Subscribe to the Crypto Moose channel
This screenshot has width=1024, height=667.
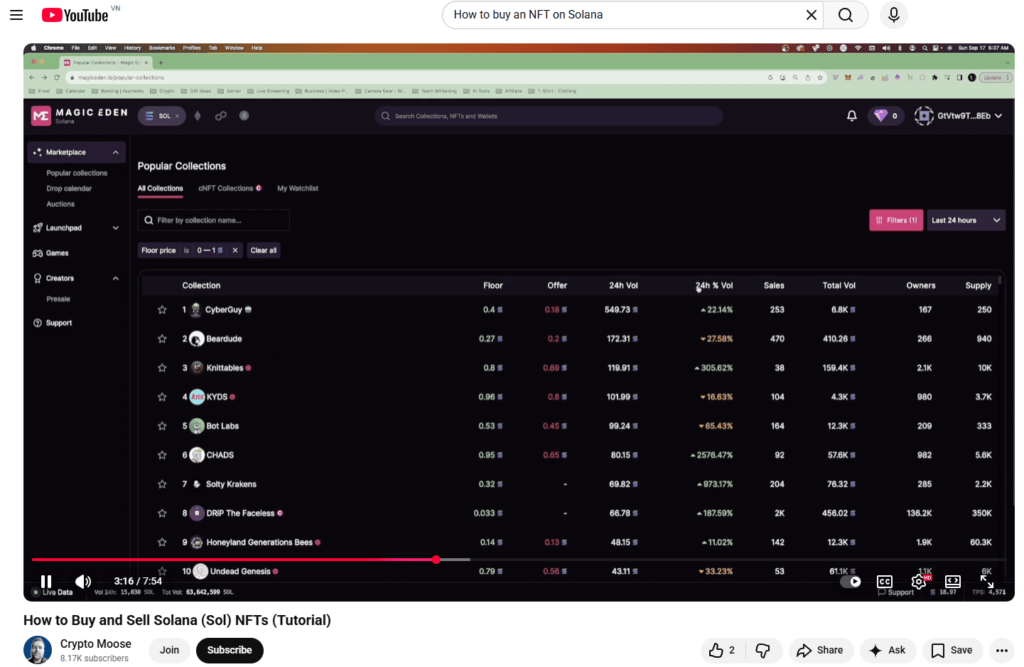(x=229, y=650)
